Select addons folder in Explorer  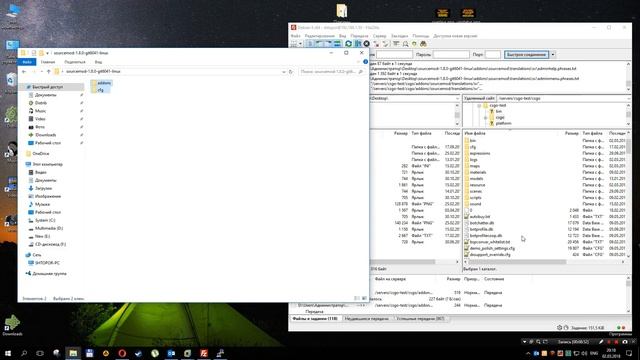pyautogui.click(x=101, y=83)
